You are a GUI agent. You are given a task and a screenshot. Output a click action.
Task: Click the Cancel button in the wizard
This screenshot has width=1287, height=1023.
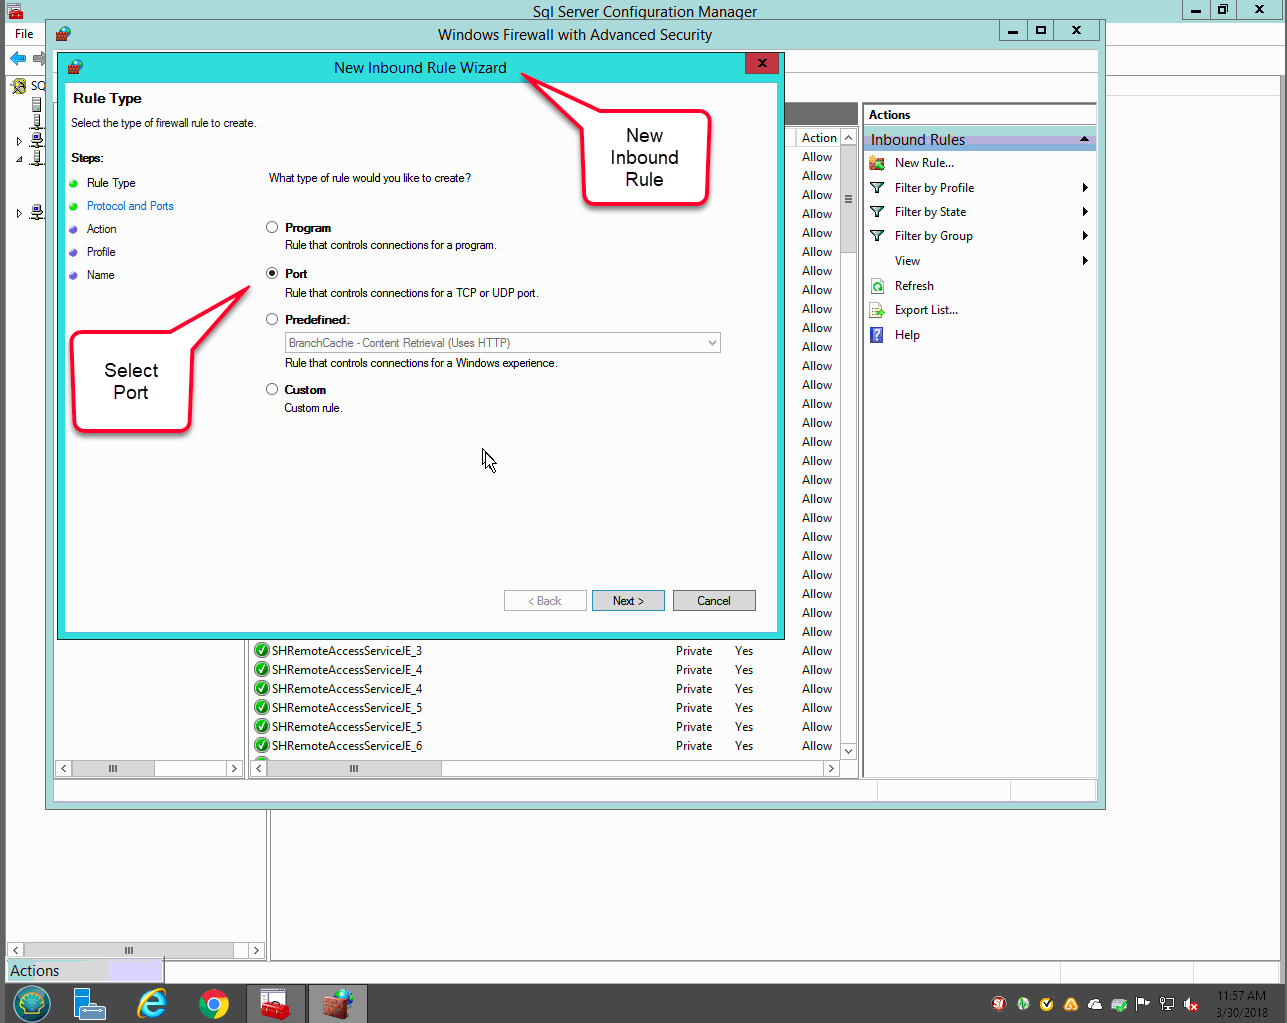point(714,601)
